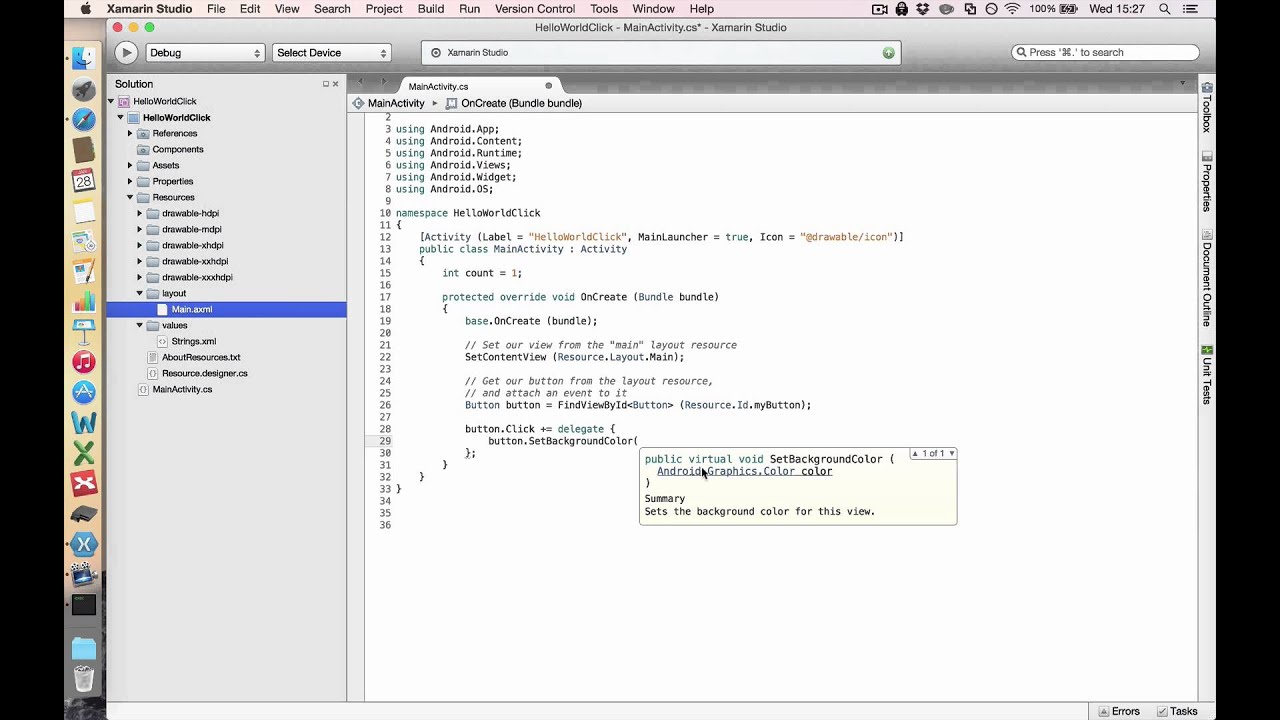
Task: Collapse the layout folder
Action: tap(140, 293)
